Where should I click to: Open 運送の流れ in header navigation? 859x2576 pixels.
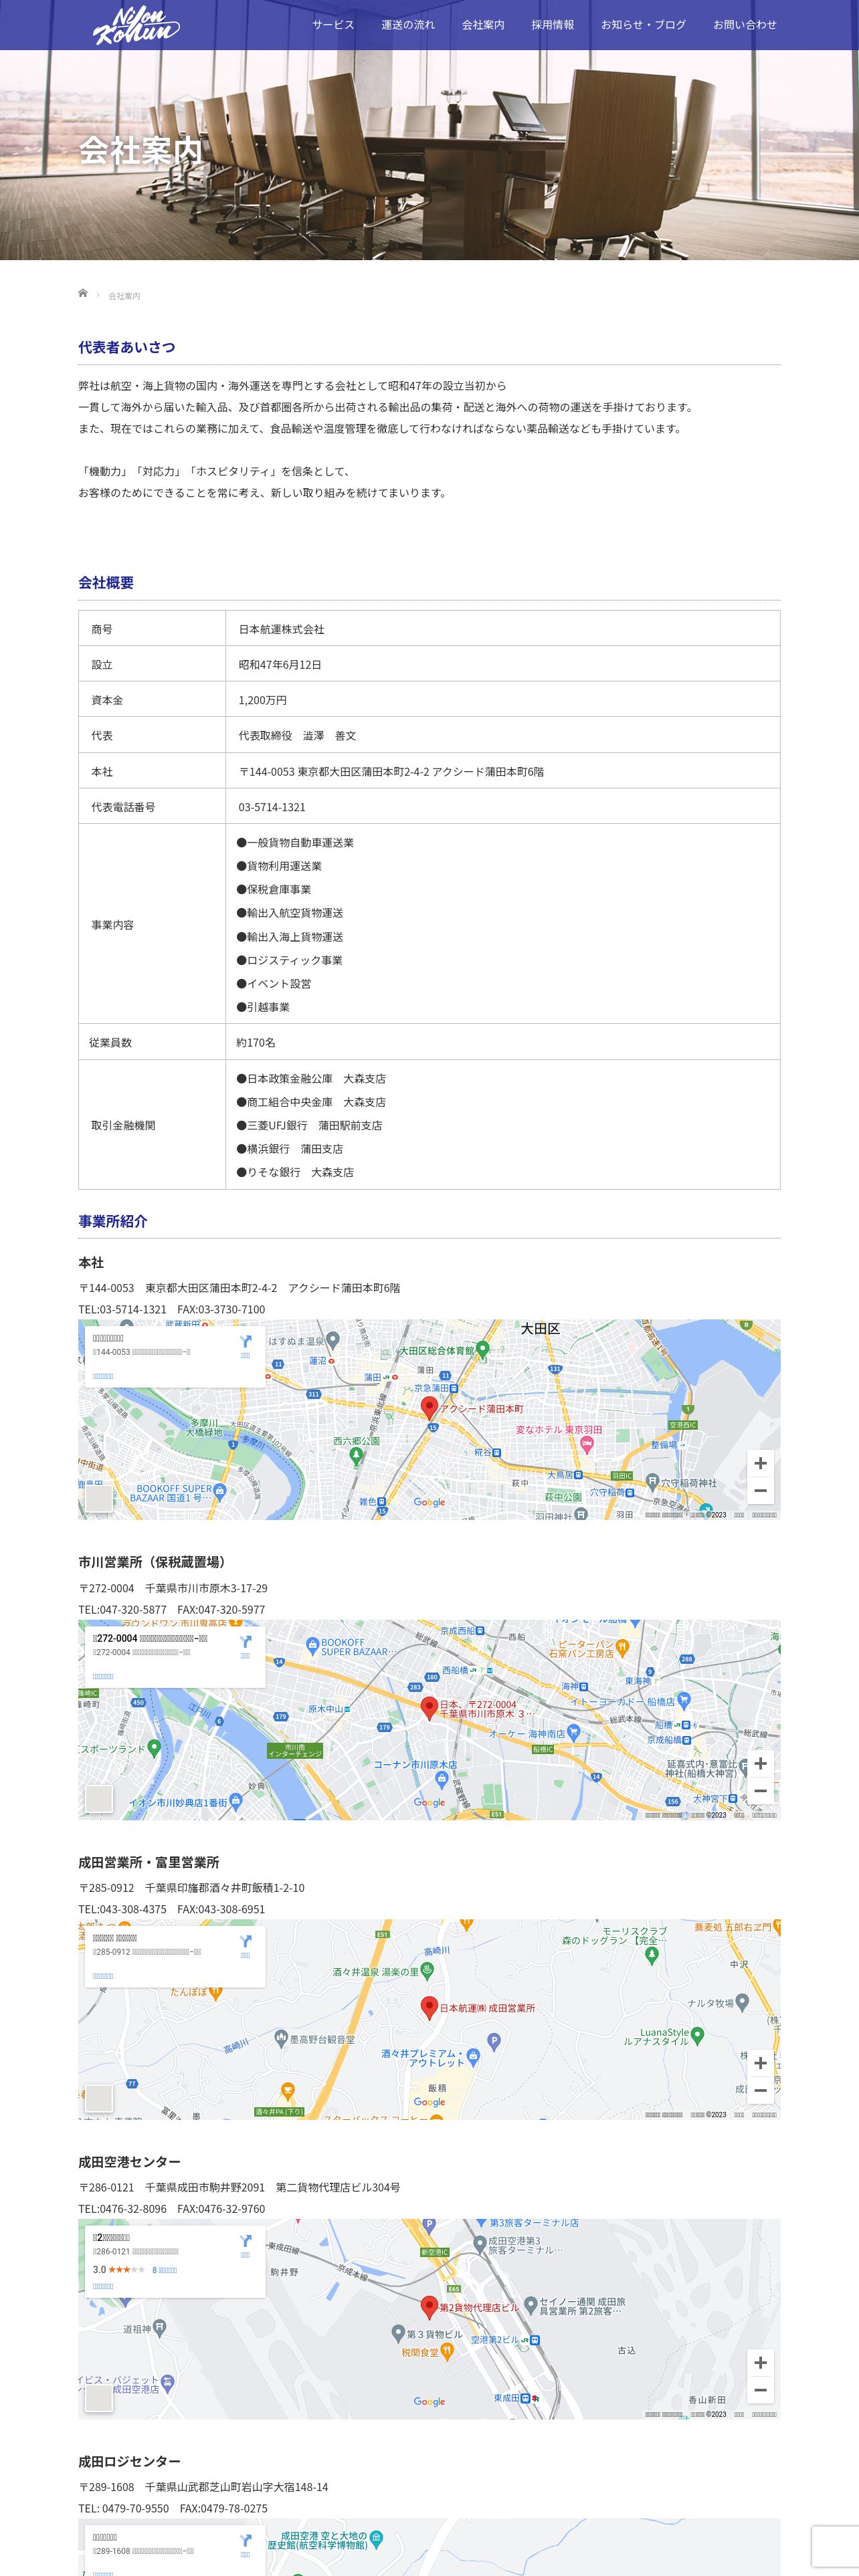[408, 25]
